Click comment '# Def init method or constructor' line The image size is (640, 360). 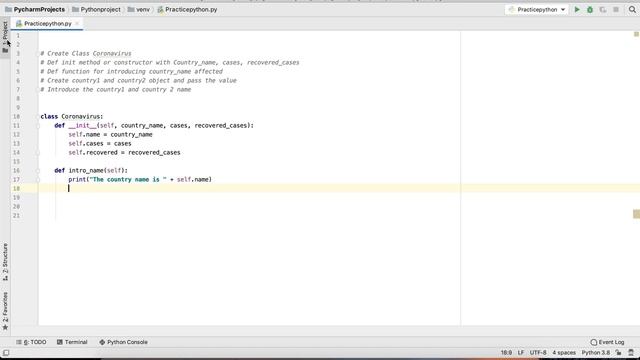pyautogui.click(x=170, y=62)
